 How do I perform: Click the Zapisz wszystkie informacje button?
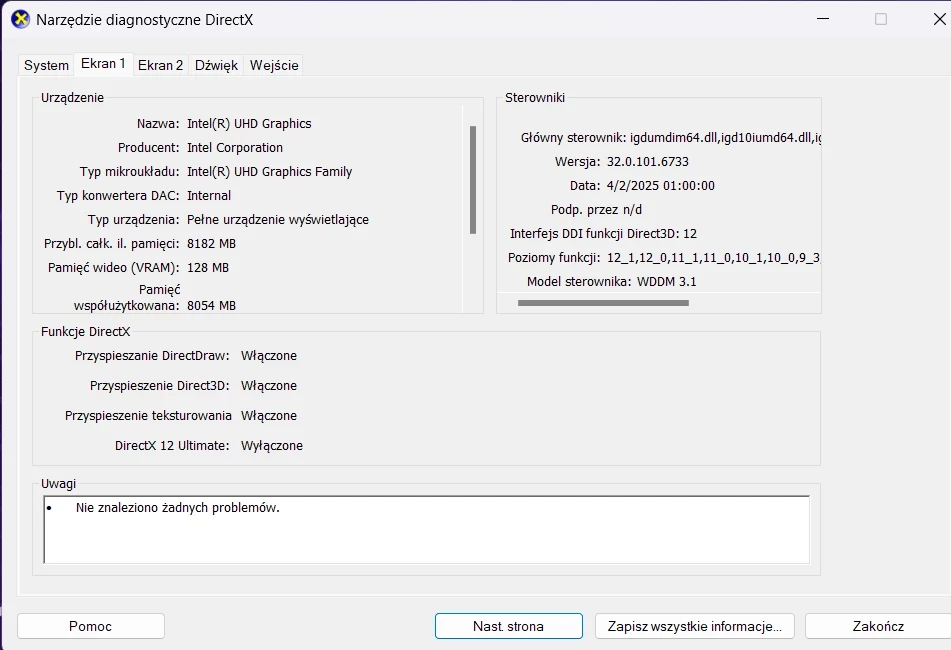point(693,625)
